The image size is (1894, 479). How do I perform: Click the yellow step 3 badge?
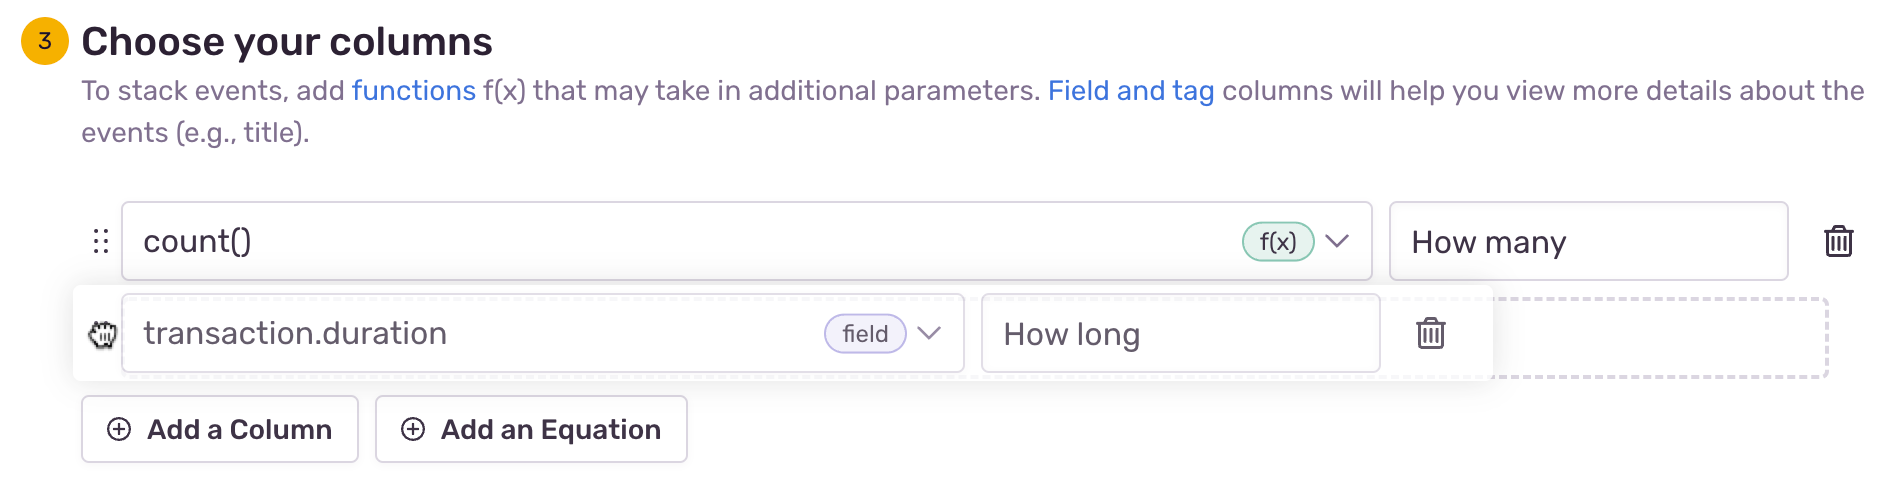point(45,41)
